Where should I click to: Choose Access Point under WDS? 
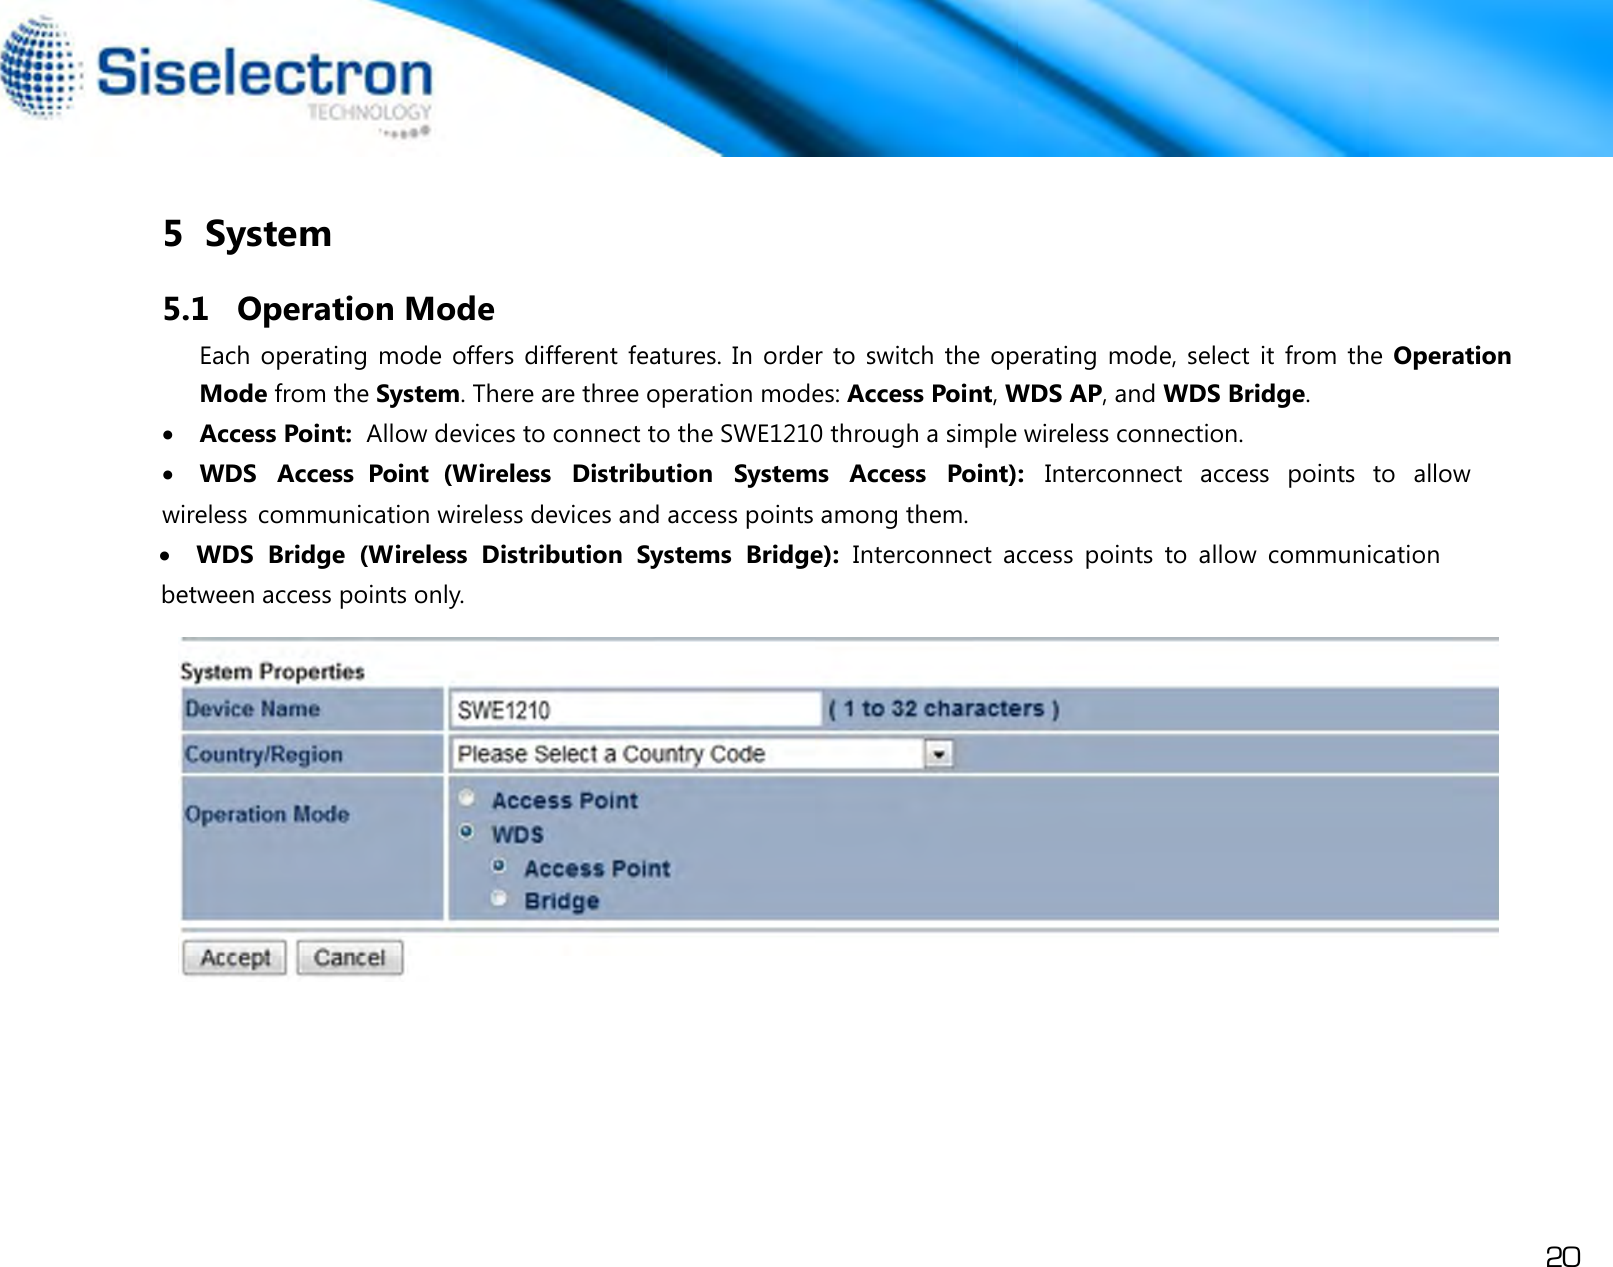(x=499, y=866)
